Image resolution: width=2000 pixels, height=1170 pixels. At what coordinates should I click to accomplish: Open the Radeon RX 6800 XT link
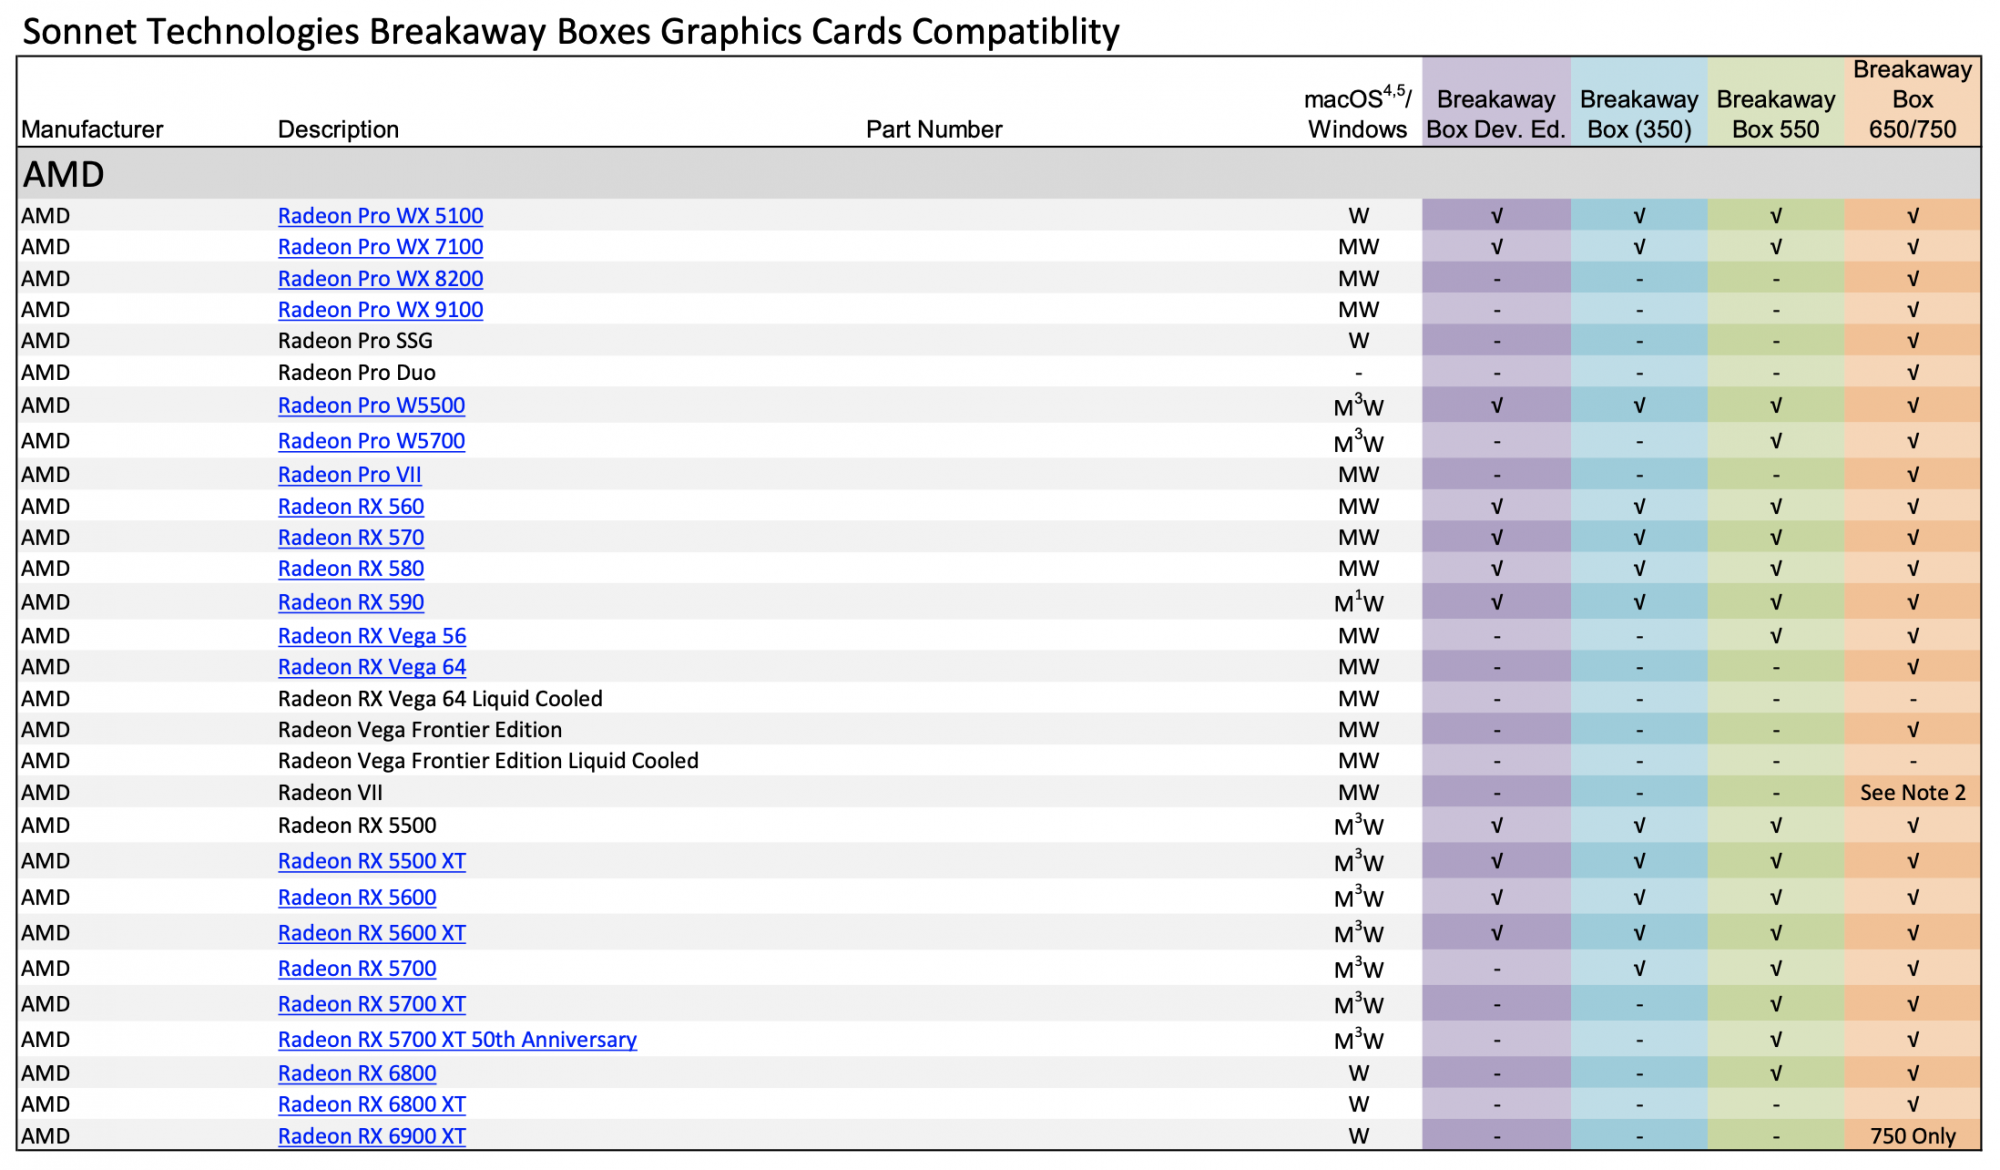pos(372,1105)
